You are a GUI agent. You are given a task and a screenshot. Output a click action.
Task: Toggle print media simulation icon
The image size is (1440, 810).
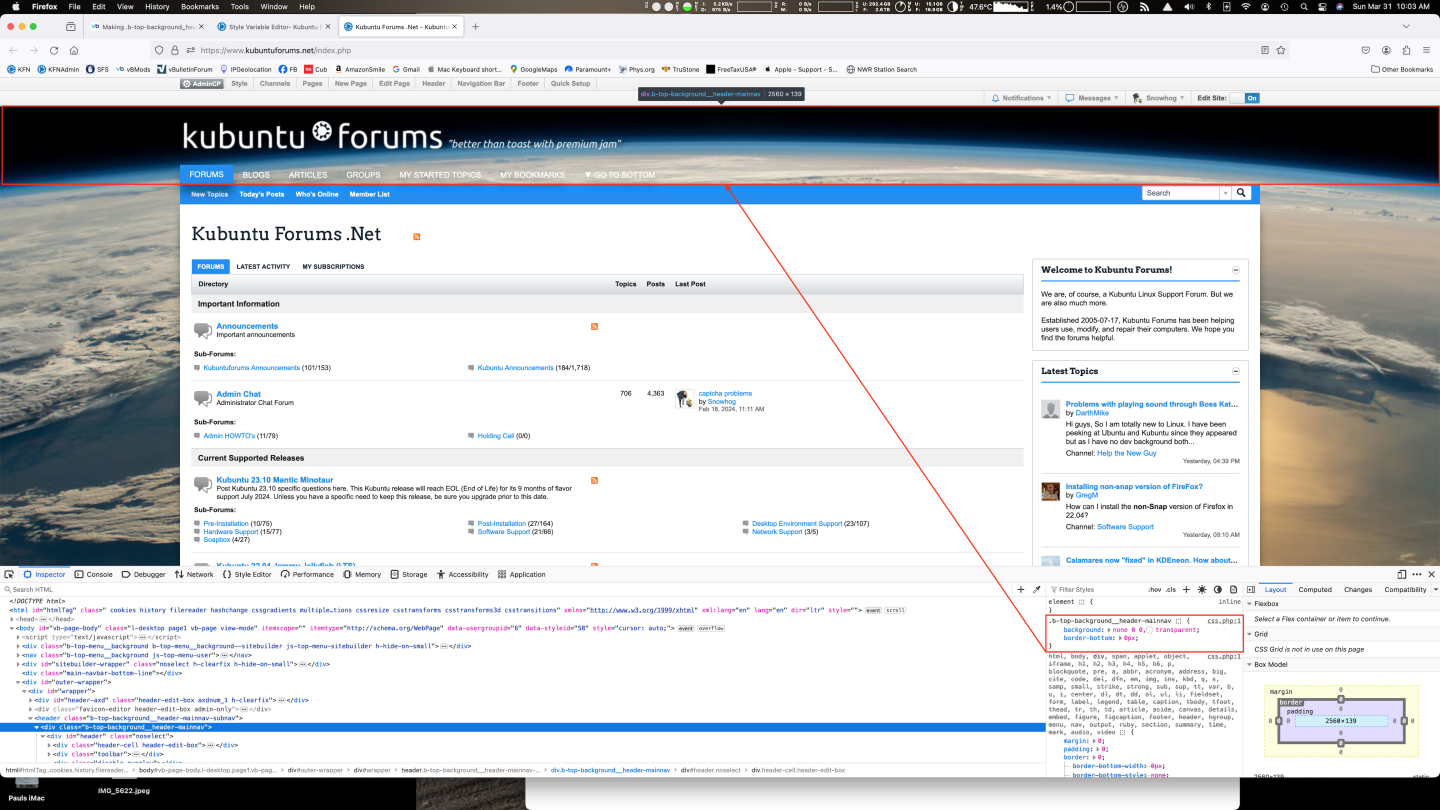tap(1233, 590)
